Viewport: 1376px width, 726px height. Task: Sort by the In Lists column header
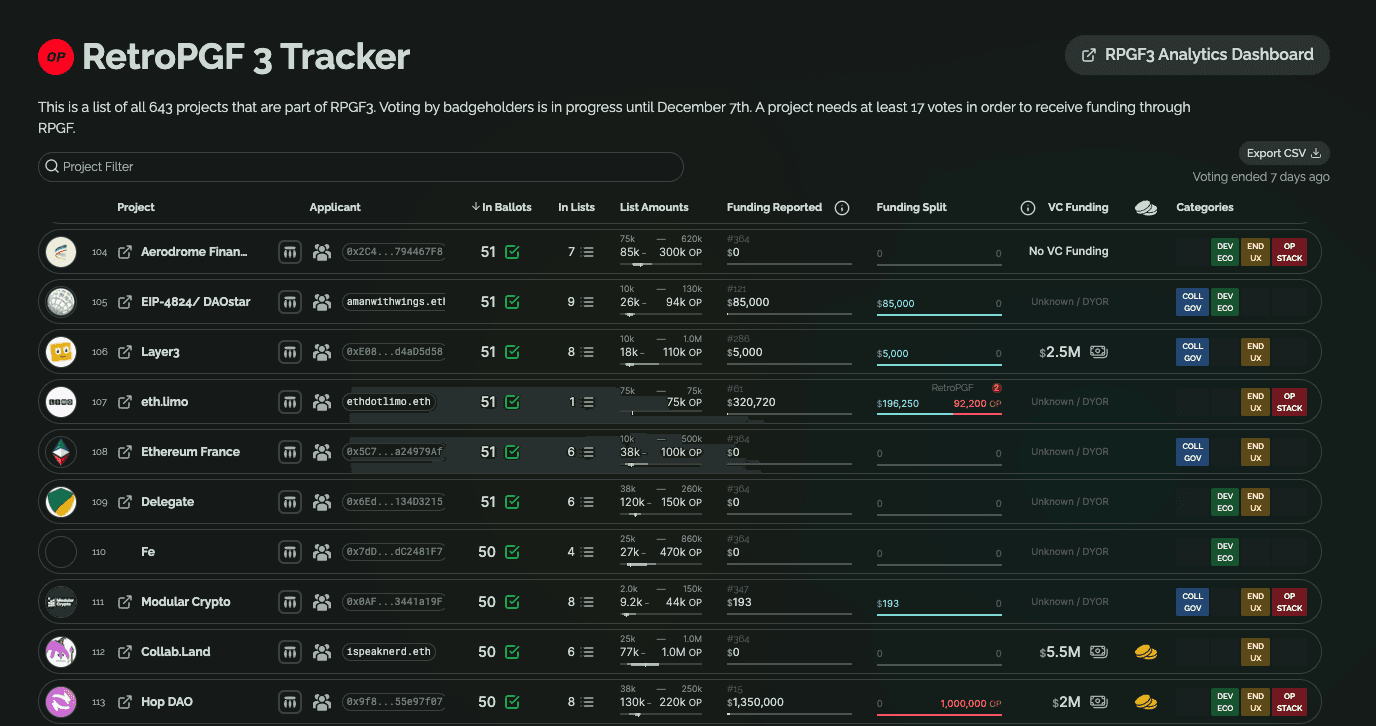576,207
